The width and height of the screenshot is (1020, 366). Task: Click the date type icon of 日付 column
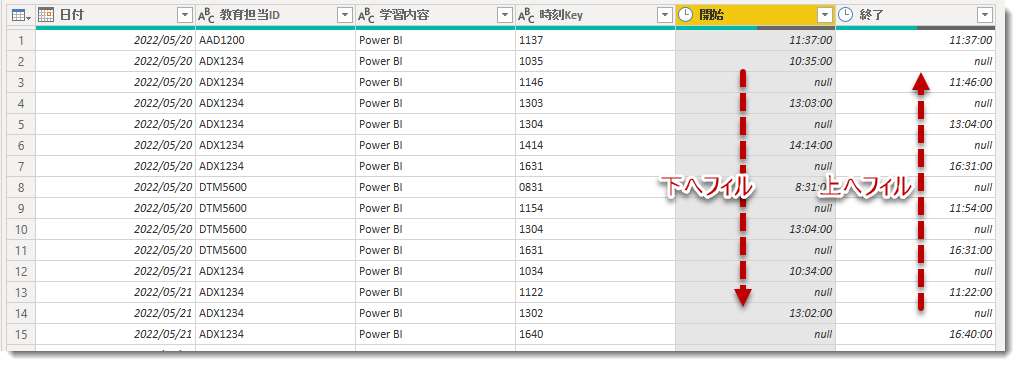point(47,15)
